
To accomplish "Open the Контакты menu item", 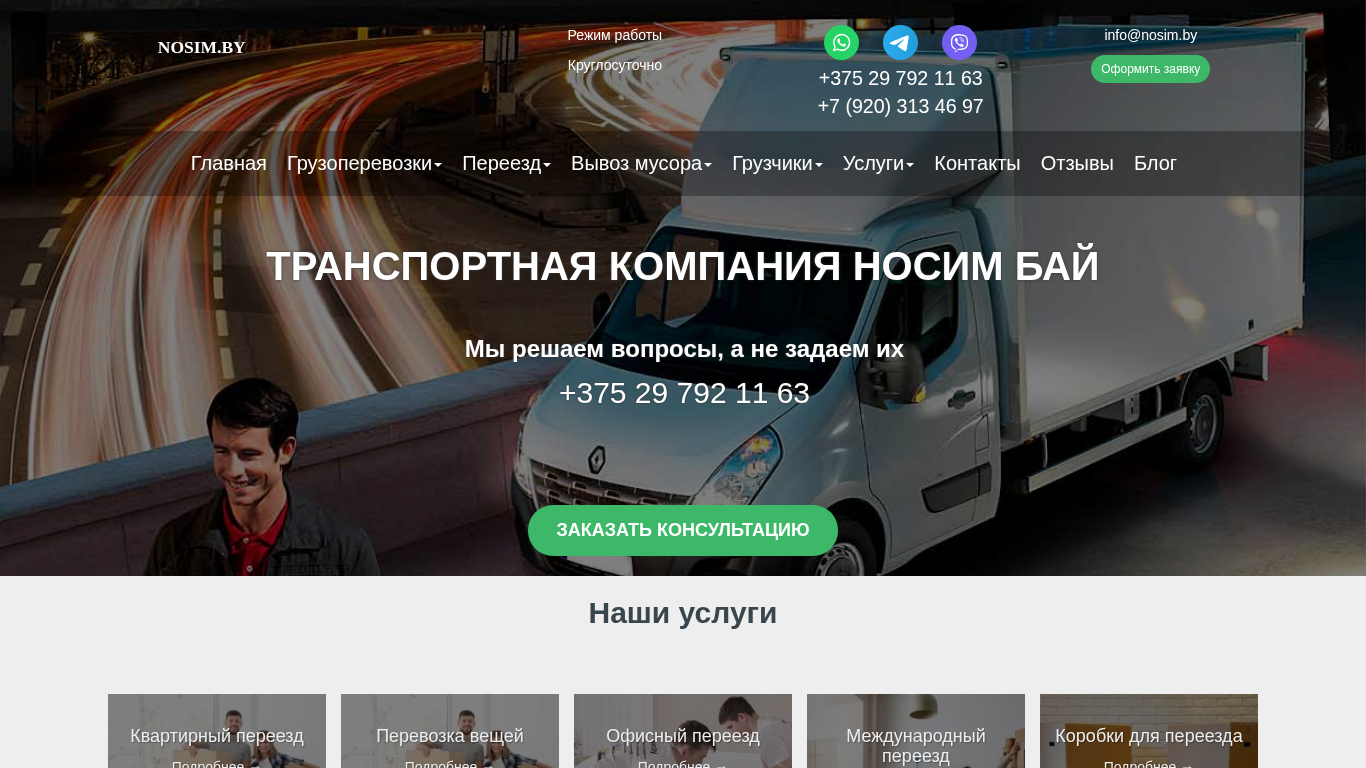I will click(x=977, y=163).
